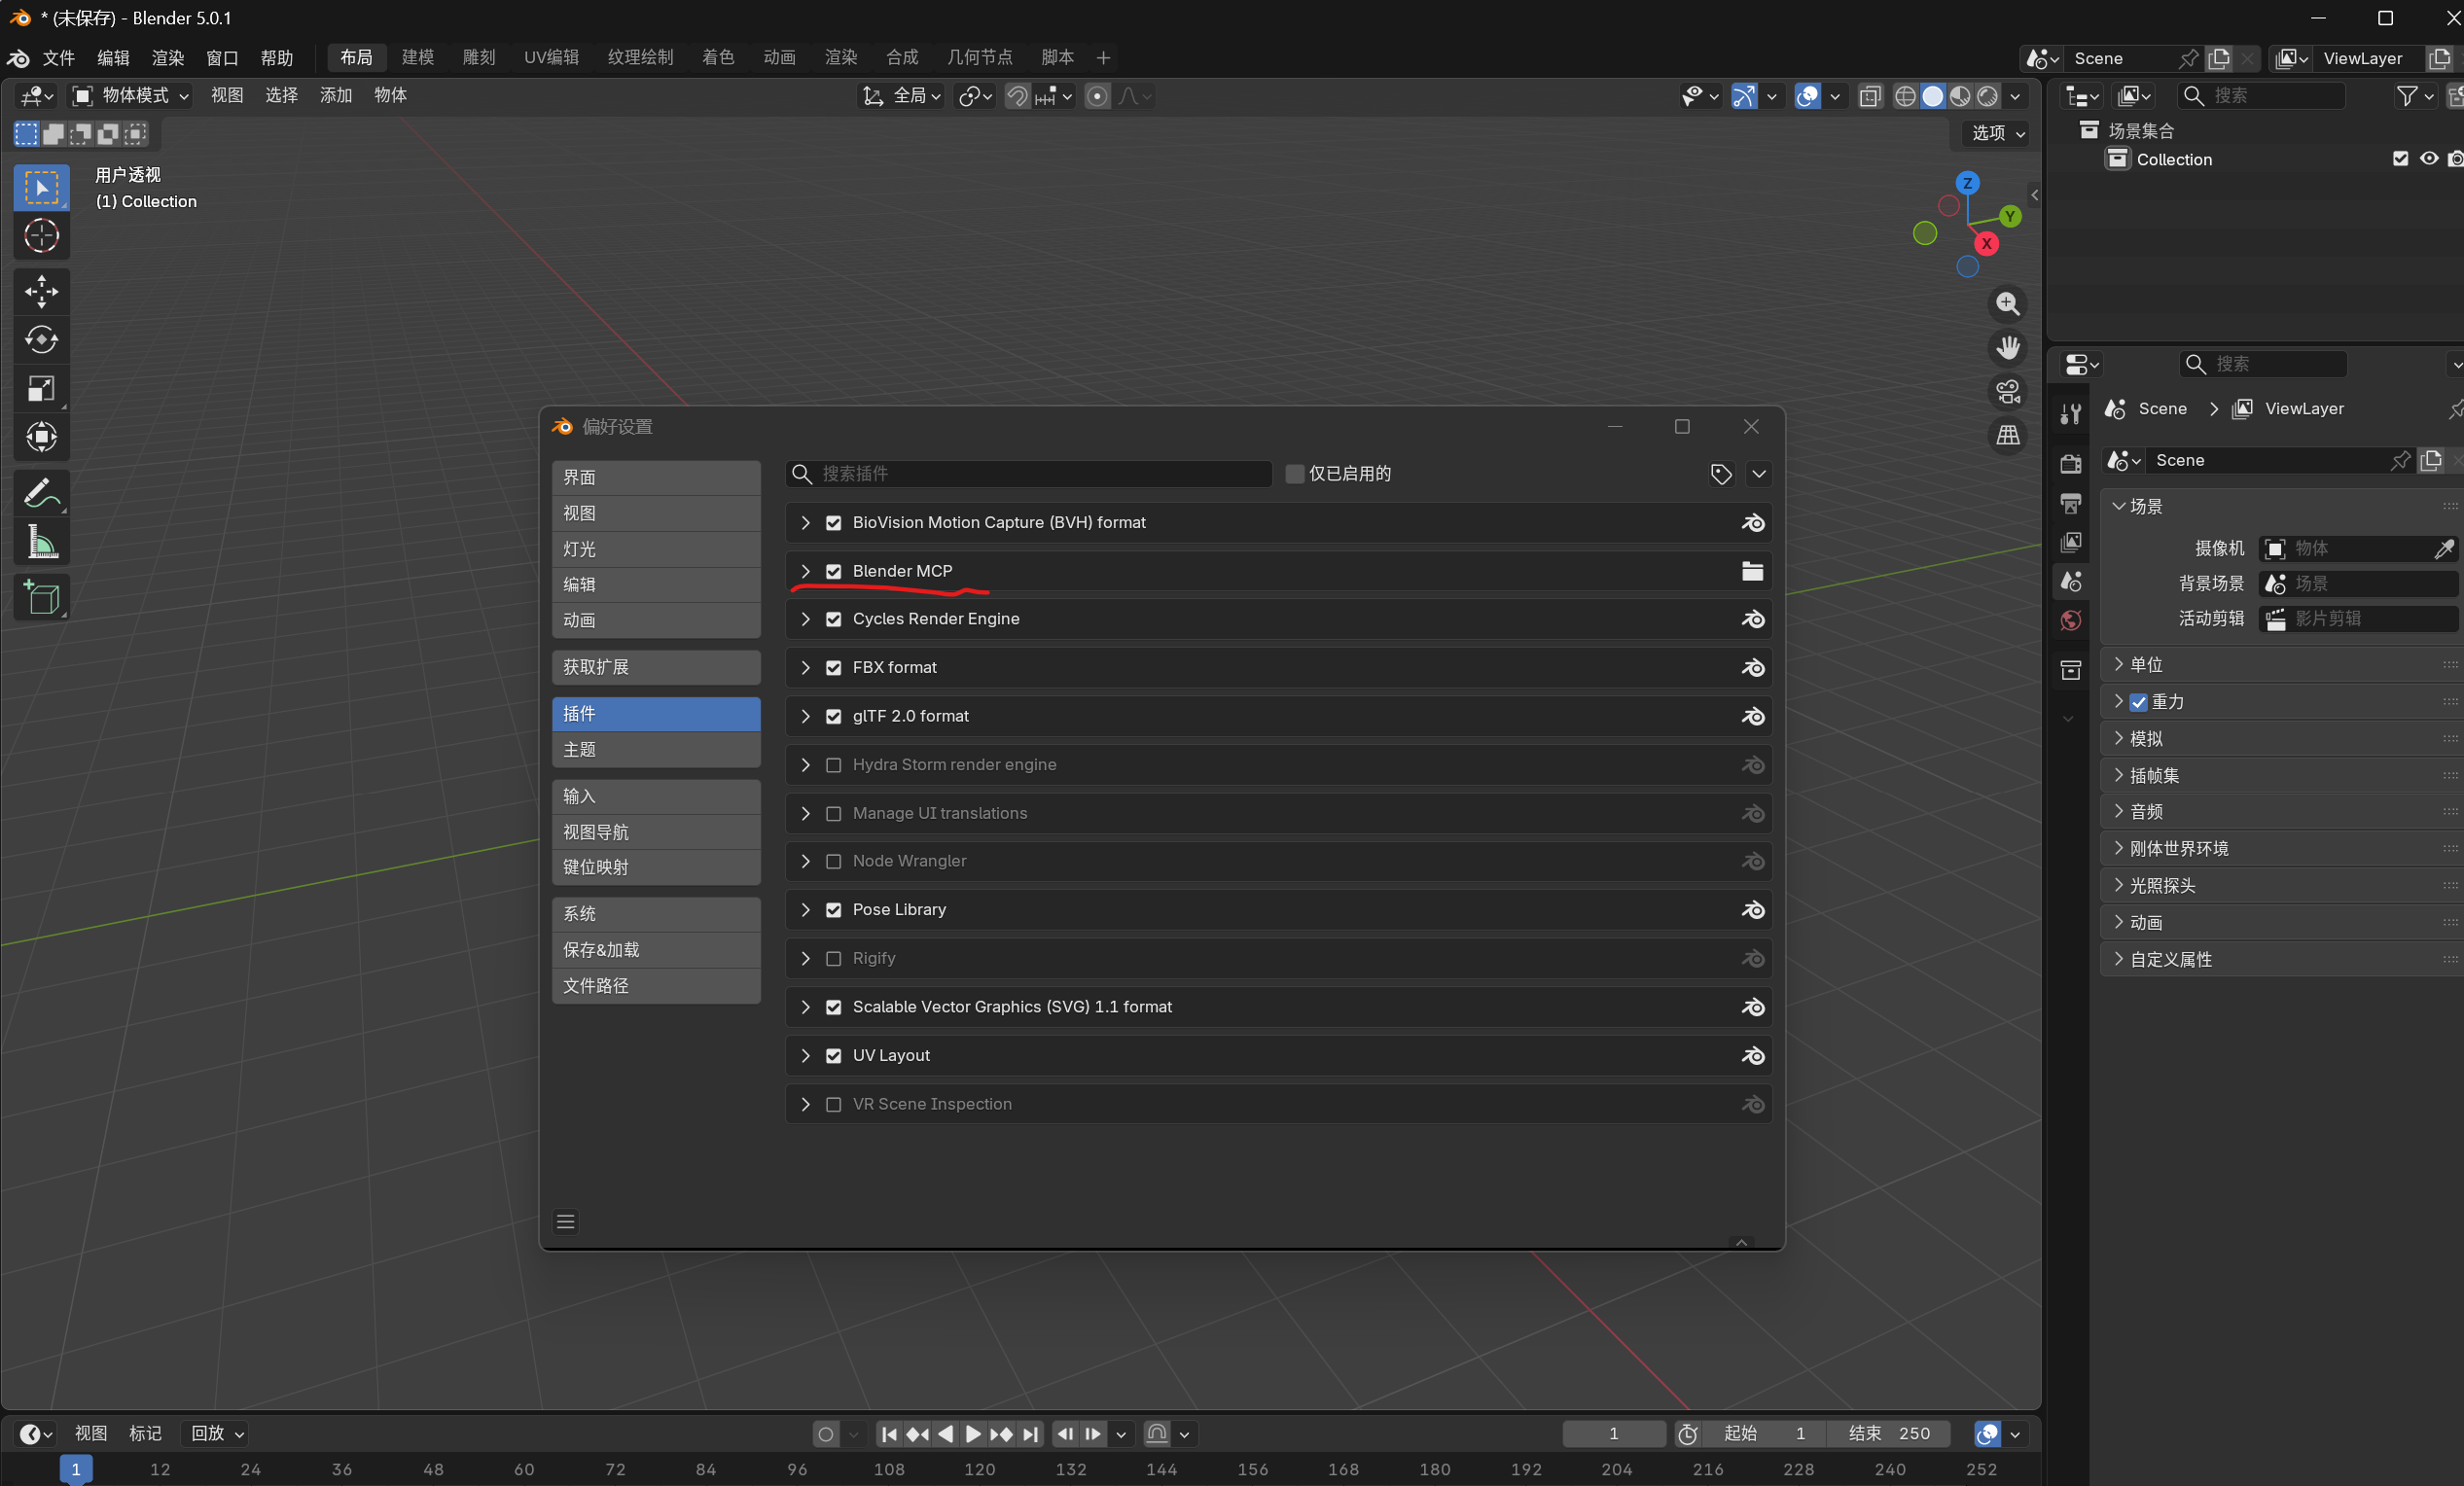Switch to the 雕刻 workspace tab
This screenshot has width=2464, height=1486.
point(479,57)
